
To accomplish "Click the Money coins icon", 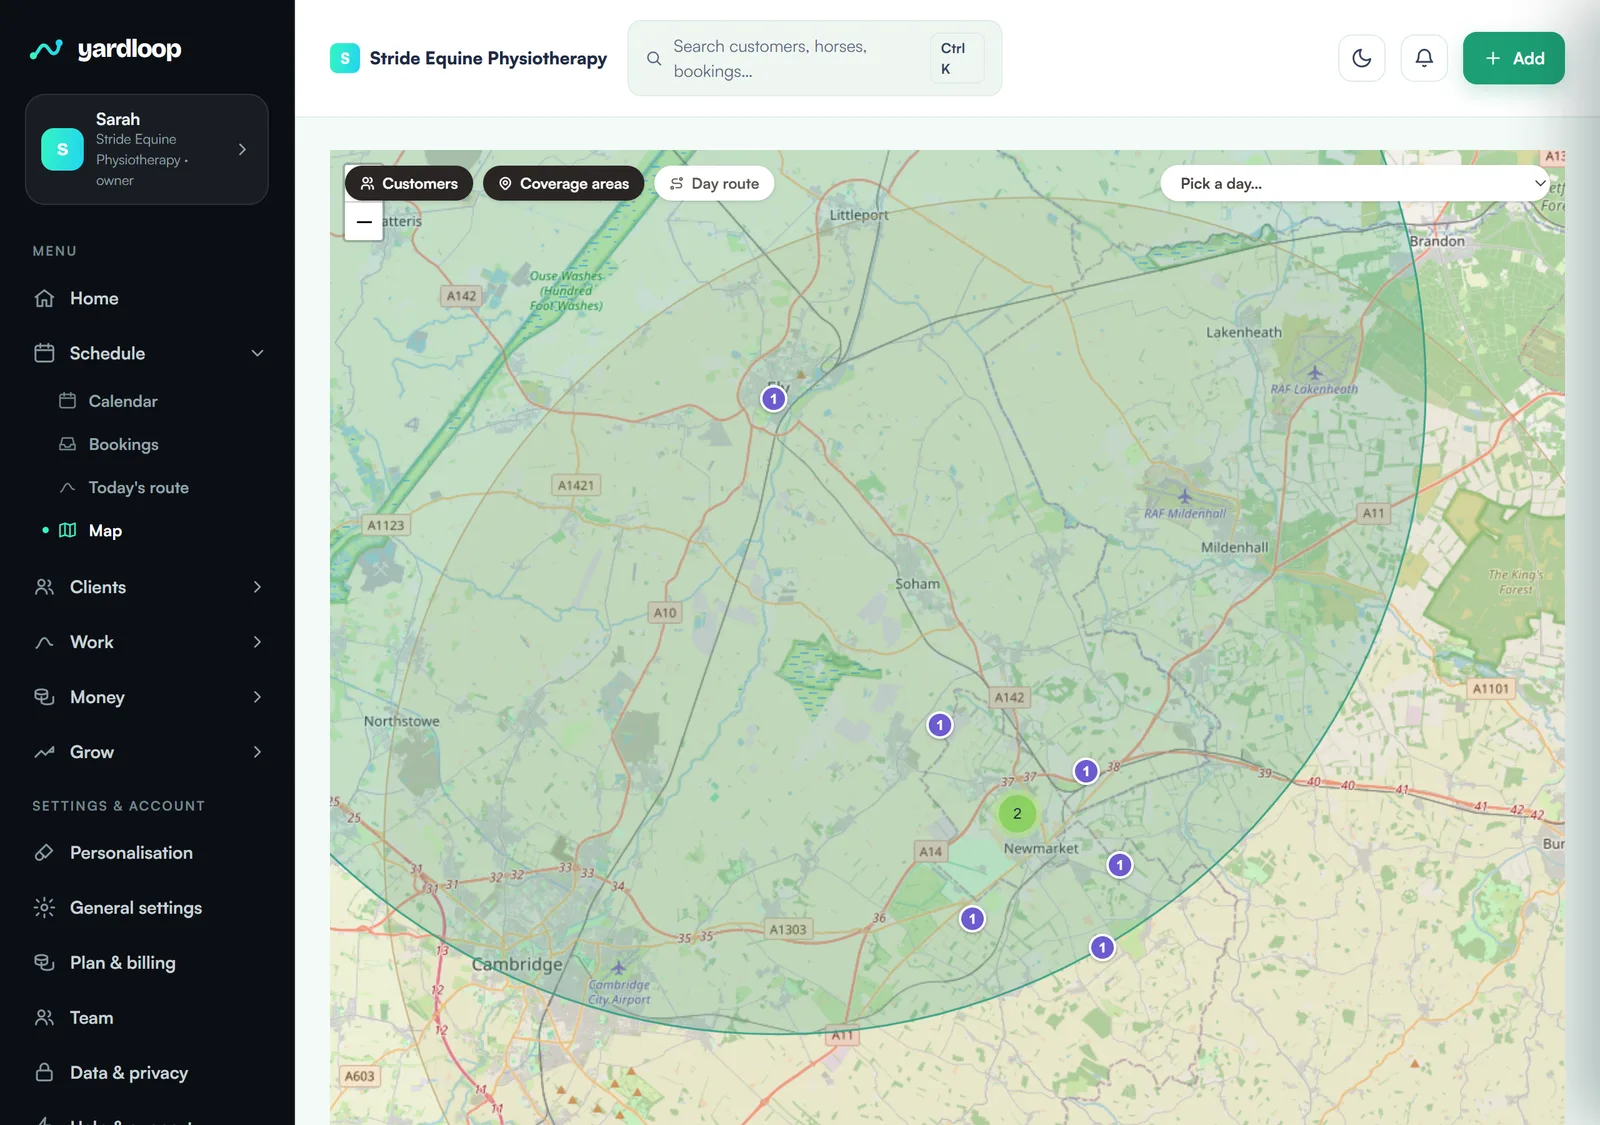I will coord(44,697).
